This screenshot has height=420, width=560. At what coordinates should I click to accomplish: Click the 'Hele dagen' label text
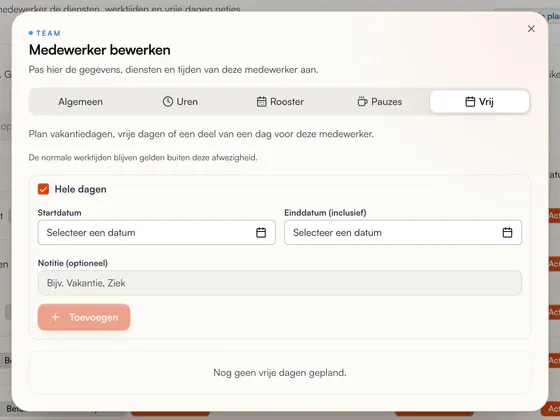click(x=80, y=189)
